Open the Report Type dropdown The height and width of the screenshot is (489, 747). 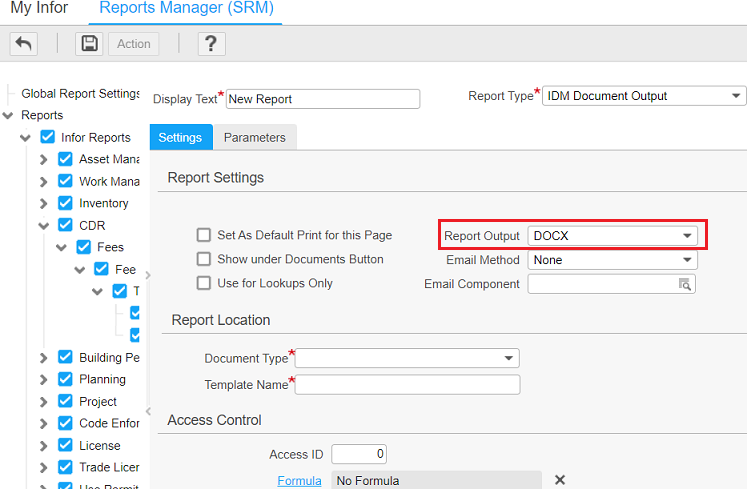pyautogui.click(x=736, y=96)
